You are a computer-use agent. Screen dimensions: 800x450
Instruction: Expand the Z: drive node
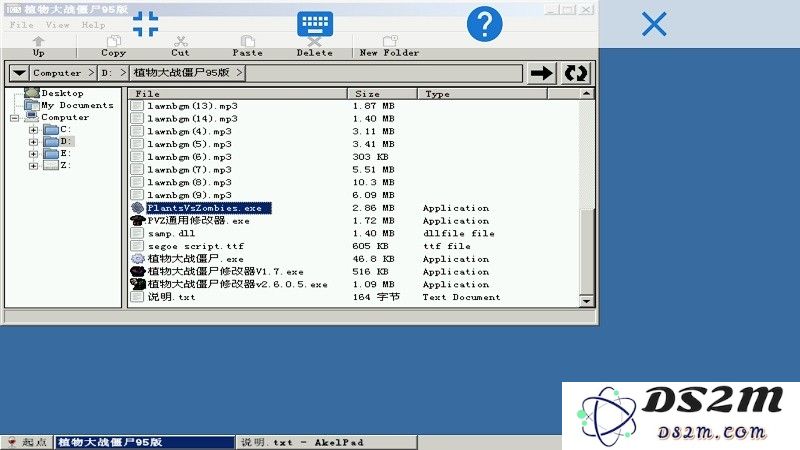(34, 166)
